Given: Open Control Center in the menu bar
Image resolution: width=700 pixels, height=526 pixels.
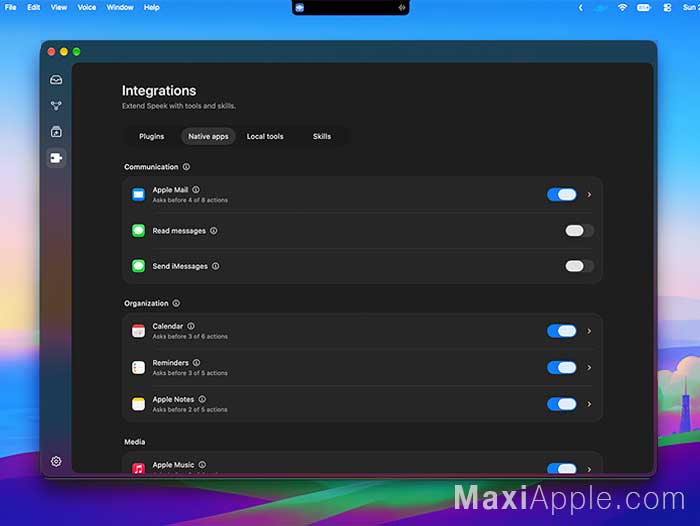Looking at the screenshot, I should 667,8.
